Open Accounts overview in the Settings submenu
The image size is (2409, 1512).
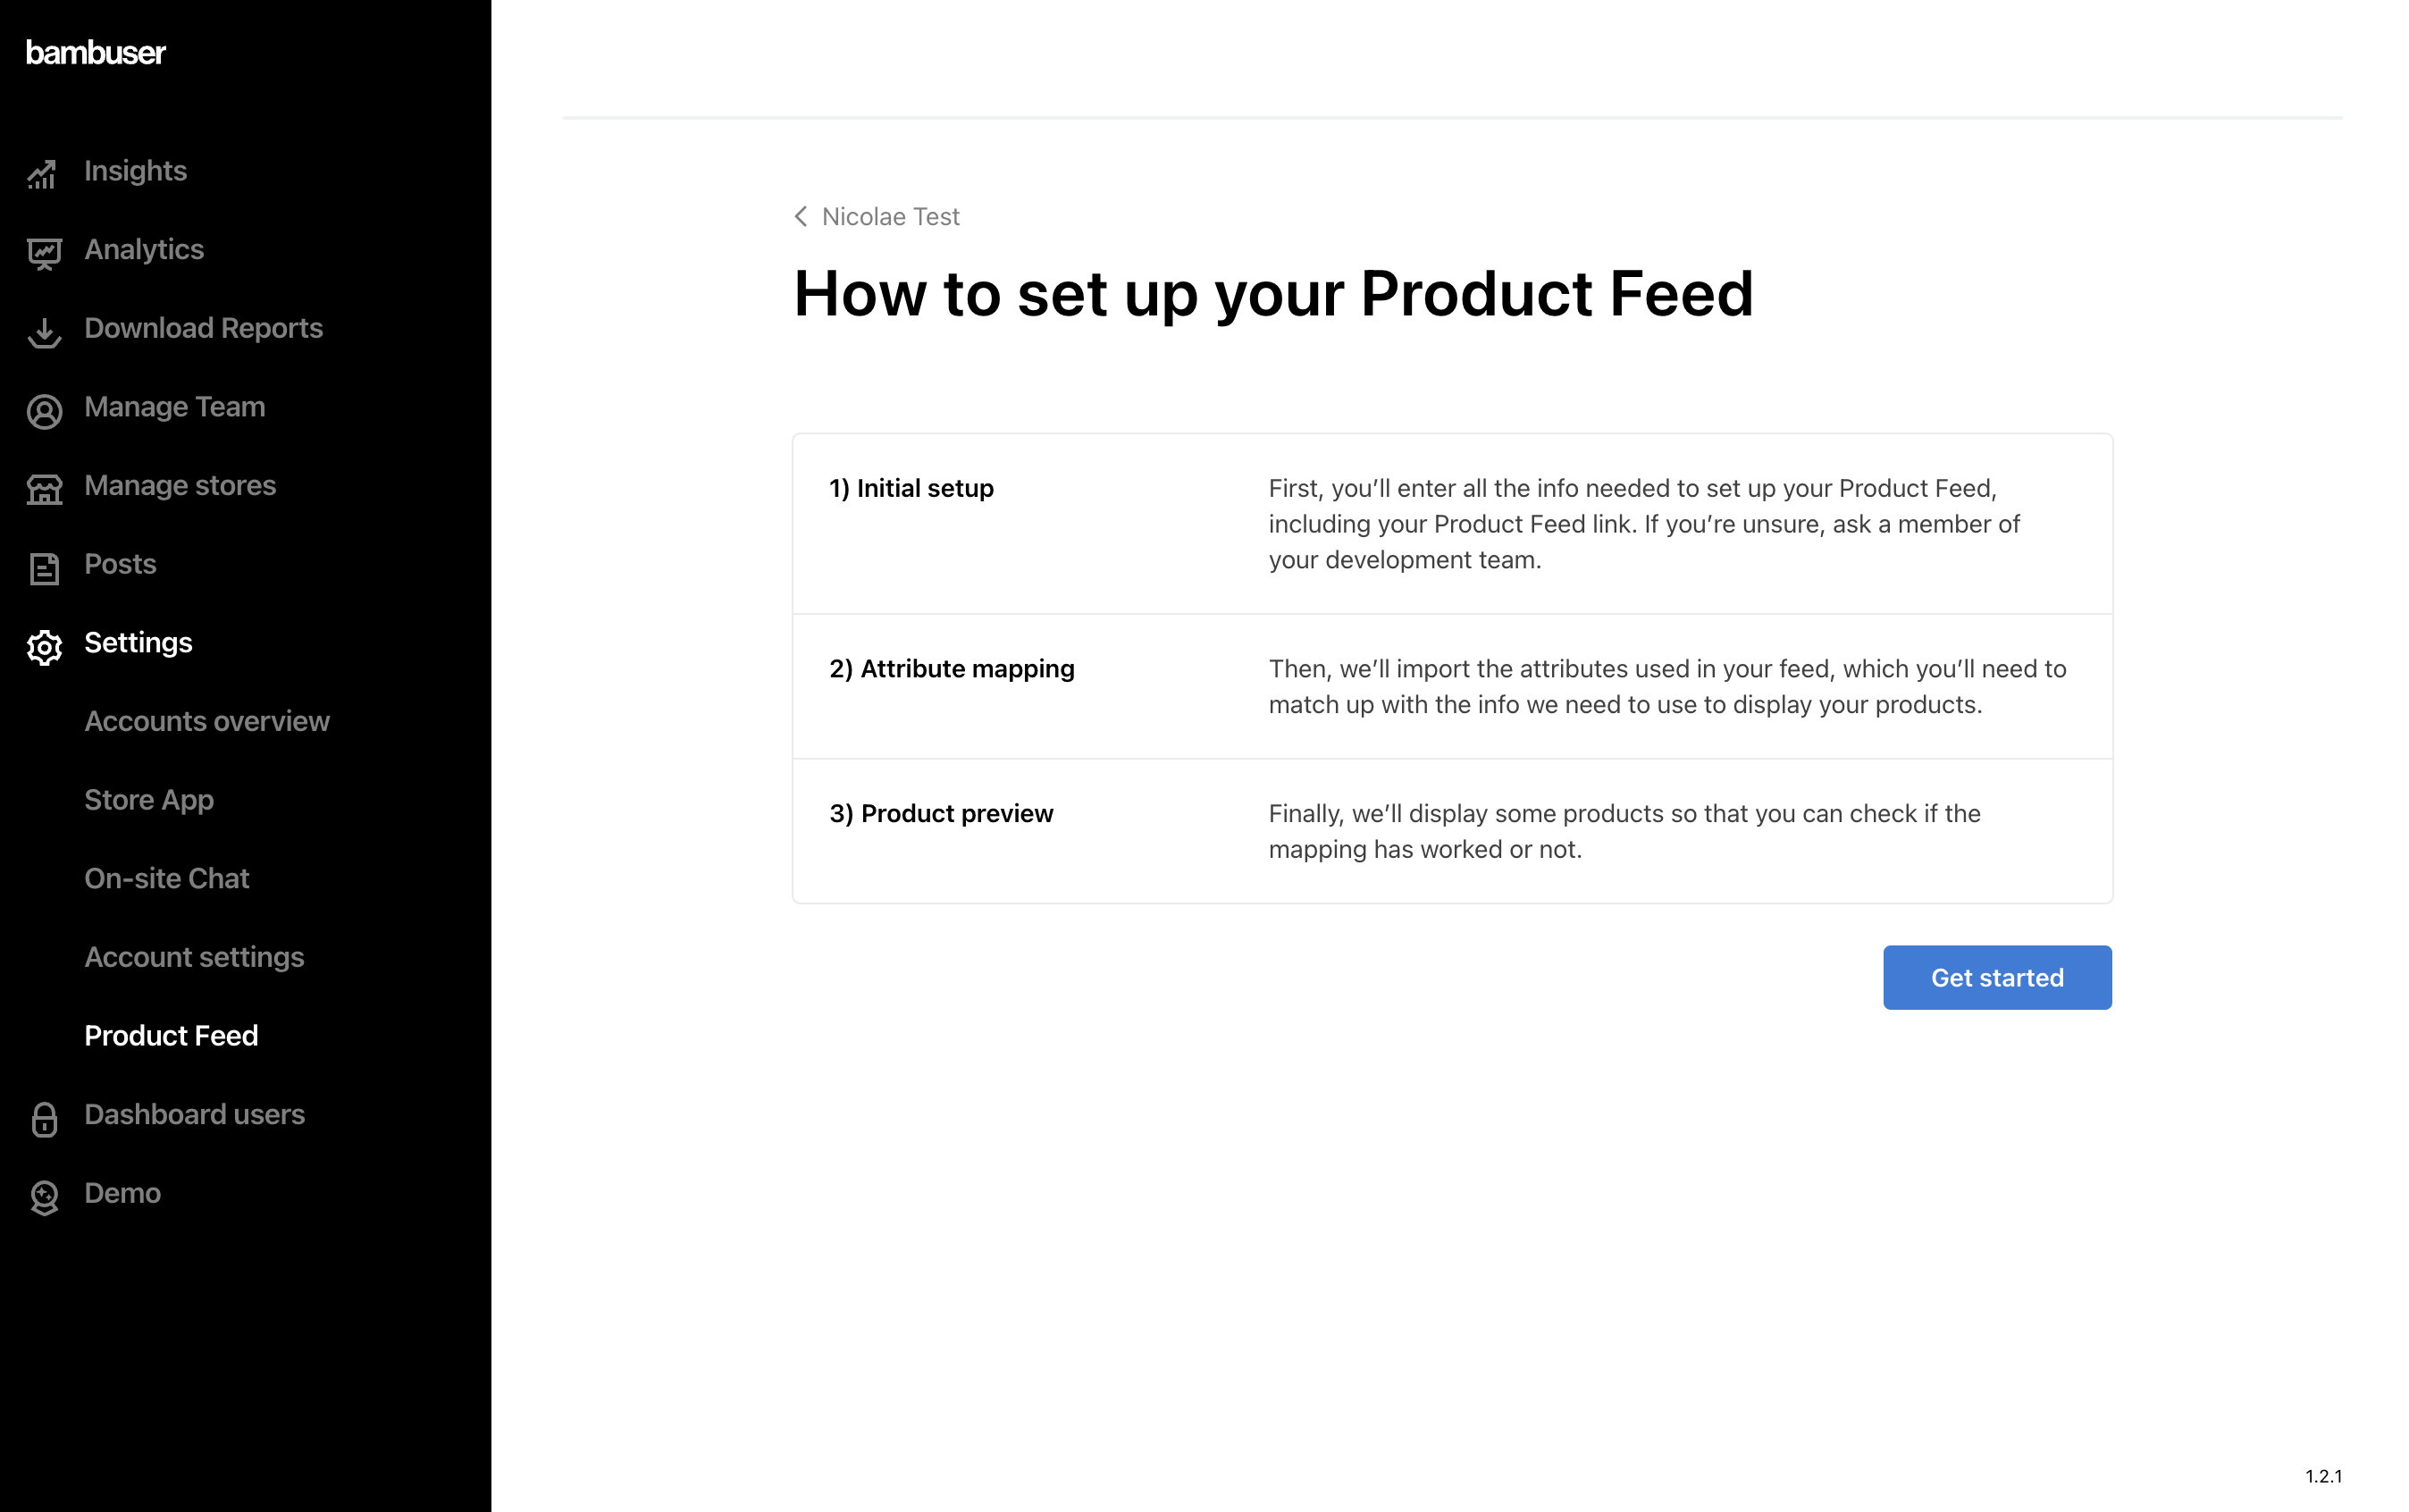pos(206,721)
